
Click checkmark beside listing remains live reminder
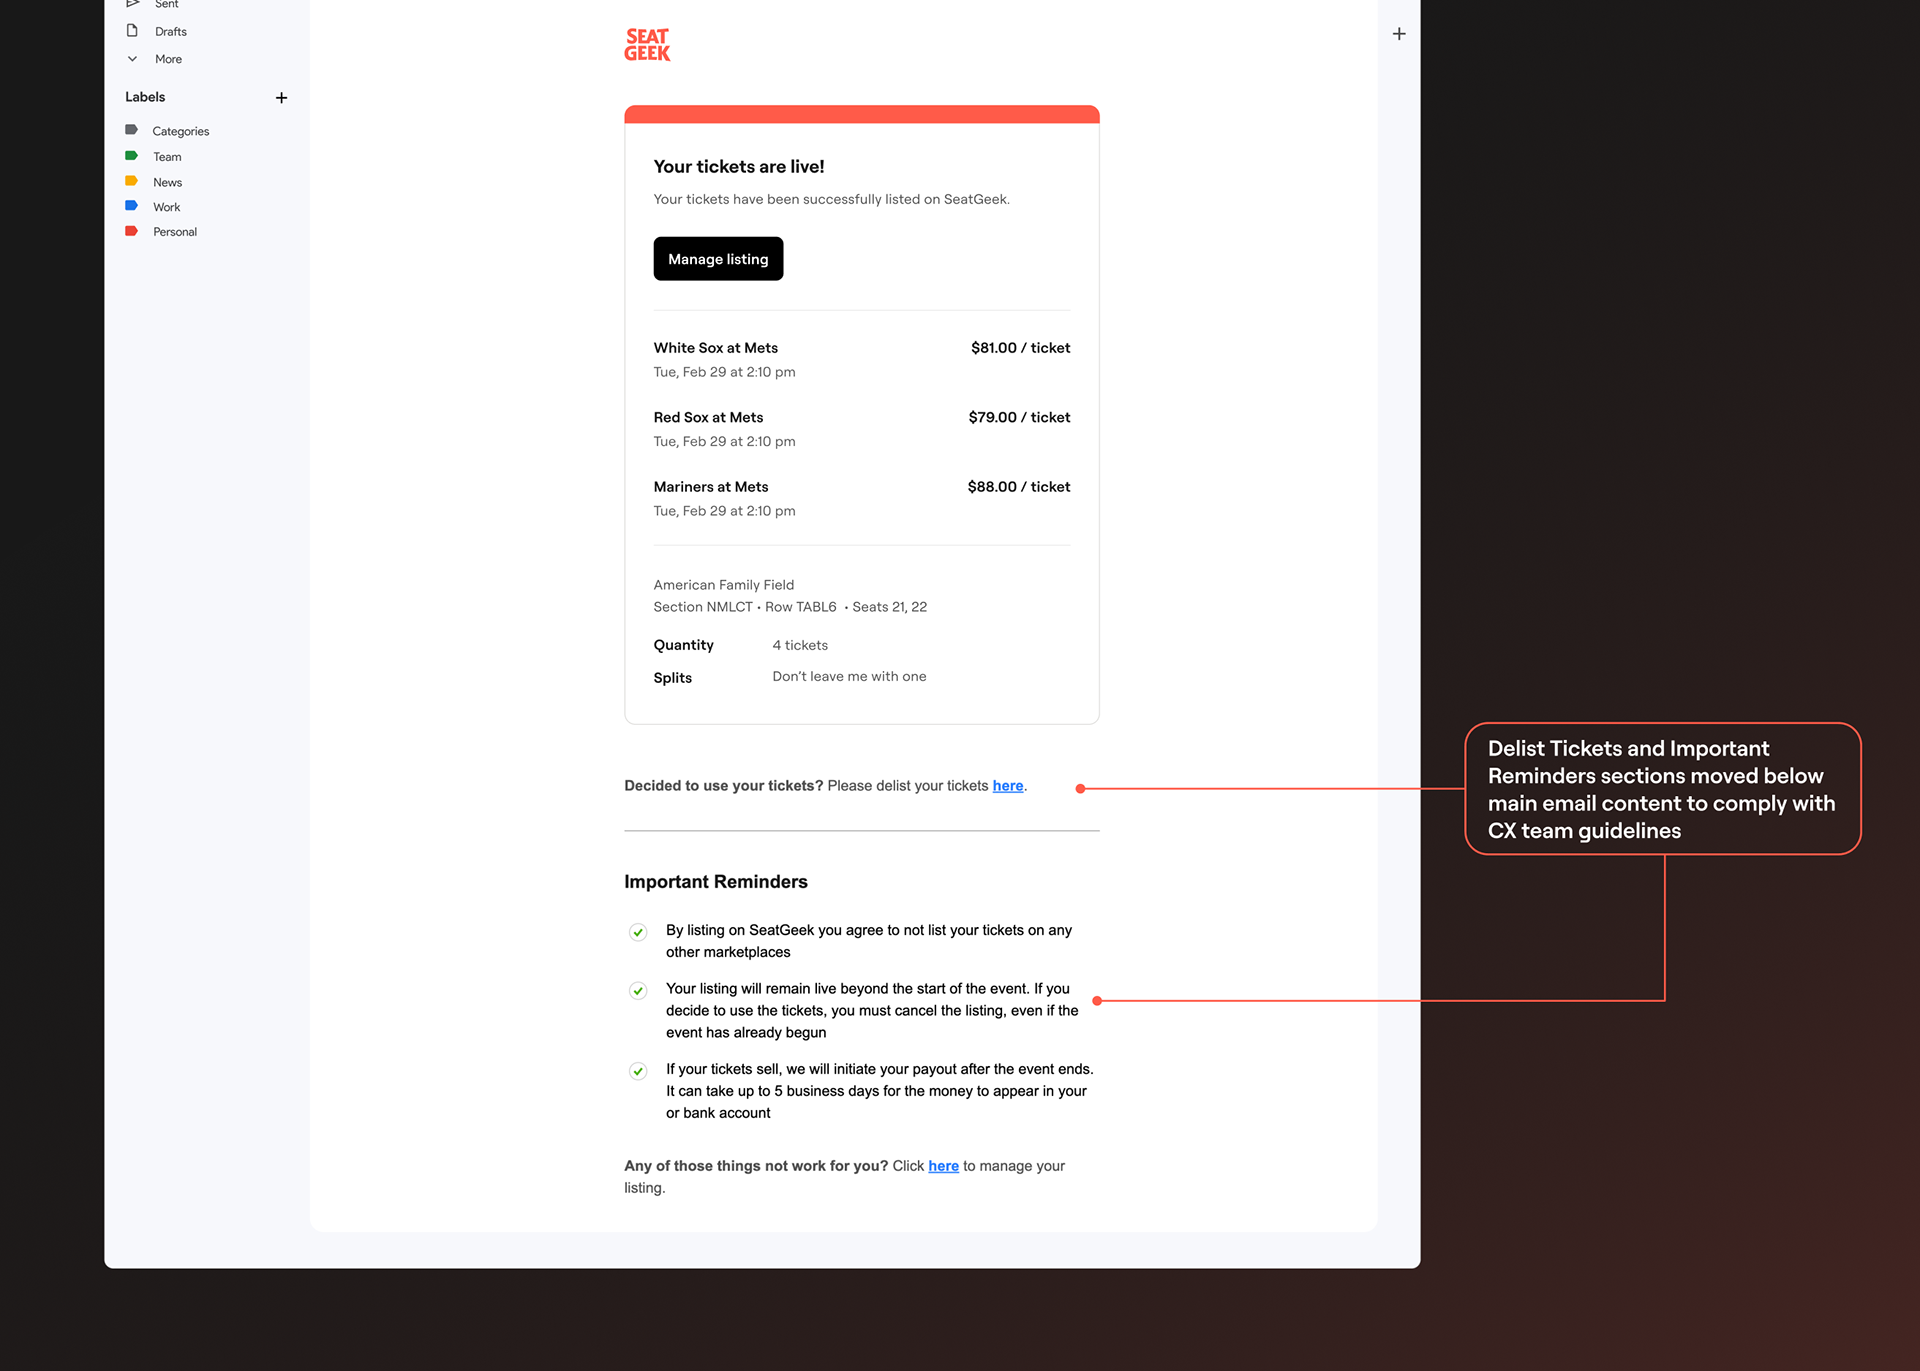pos(638,991)
